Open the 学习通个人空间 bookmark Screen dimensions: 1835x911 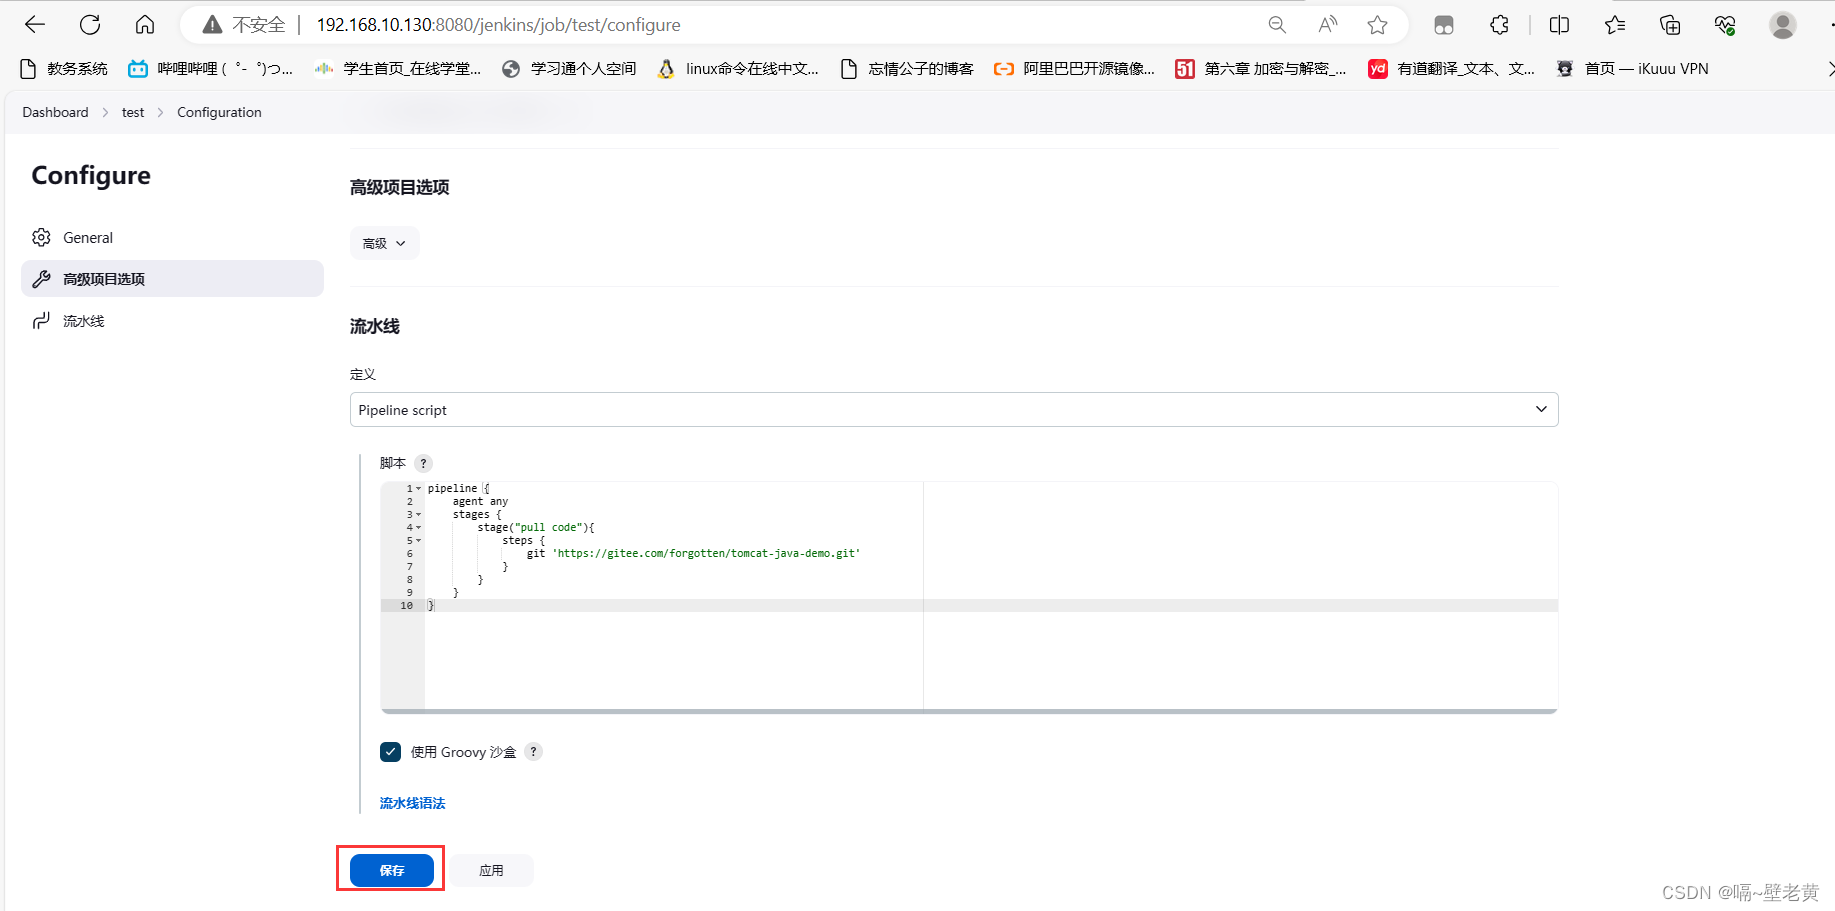[x=569, y=68]
